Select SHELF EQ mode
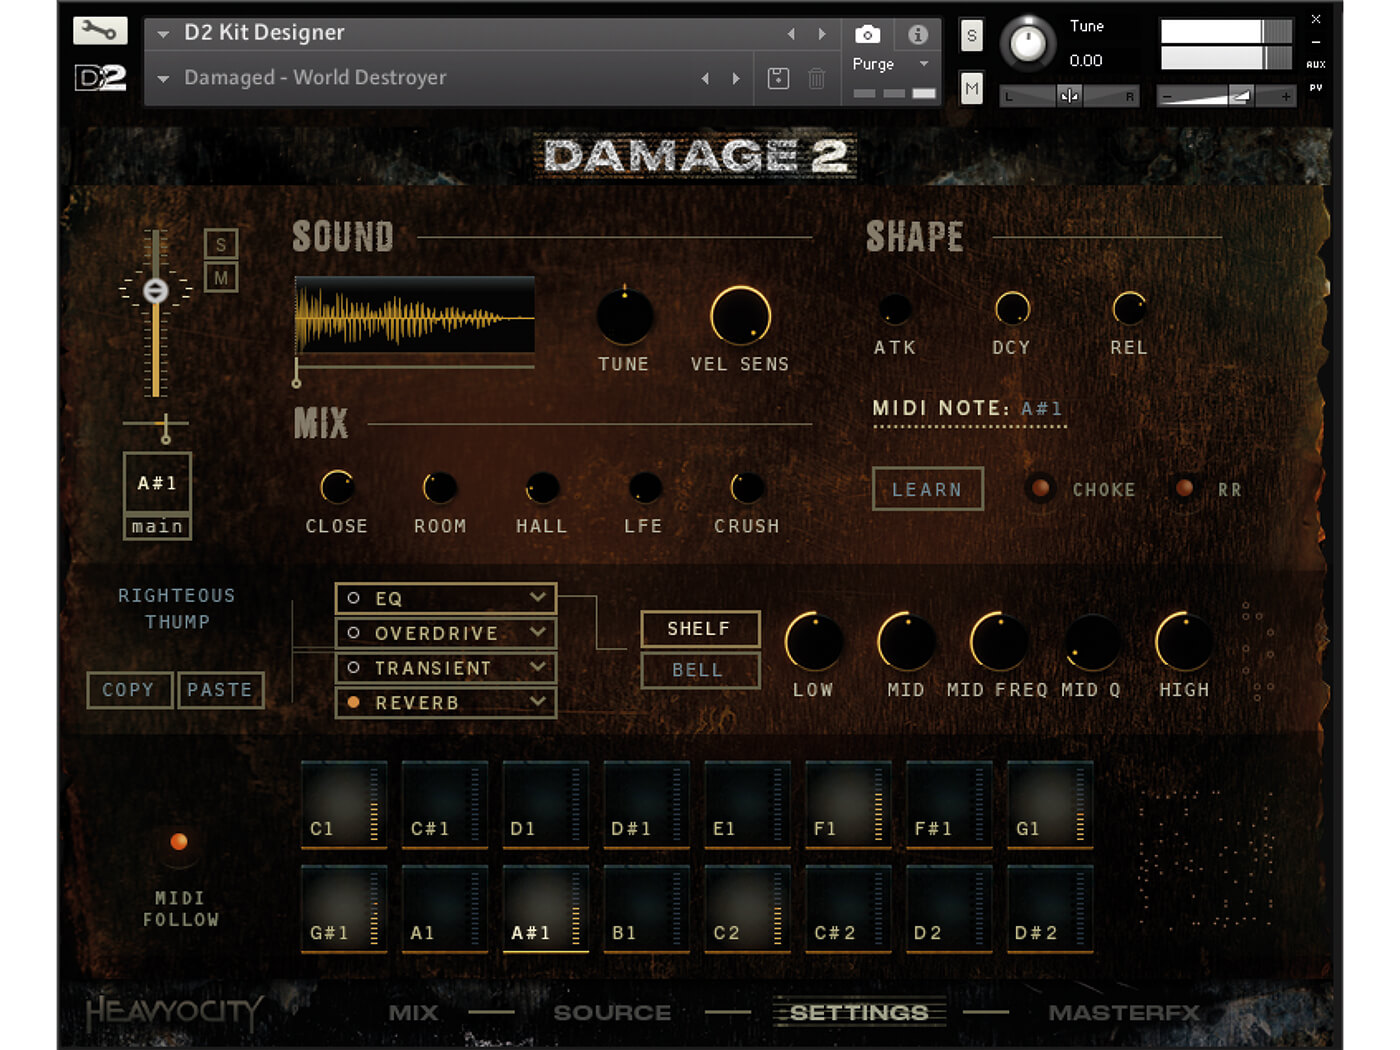This screenshot has width=1400, height=1050. pyautogui.click(x=699, y=629)
